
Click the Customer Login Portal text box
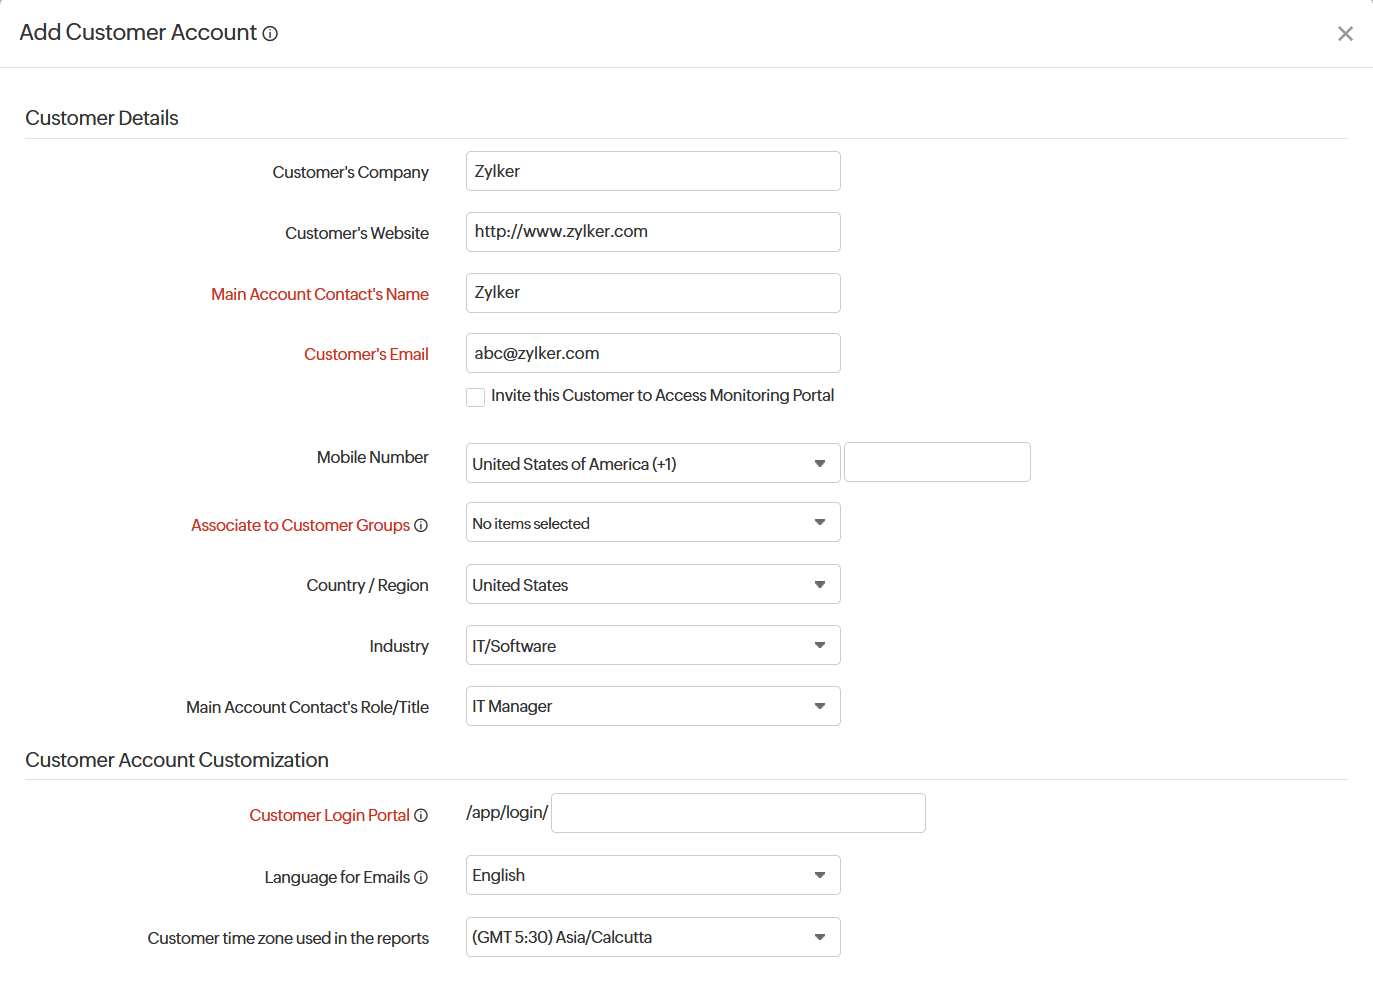pos(737,813)
